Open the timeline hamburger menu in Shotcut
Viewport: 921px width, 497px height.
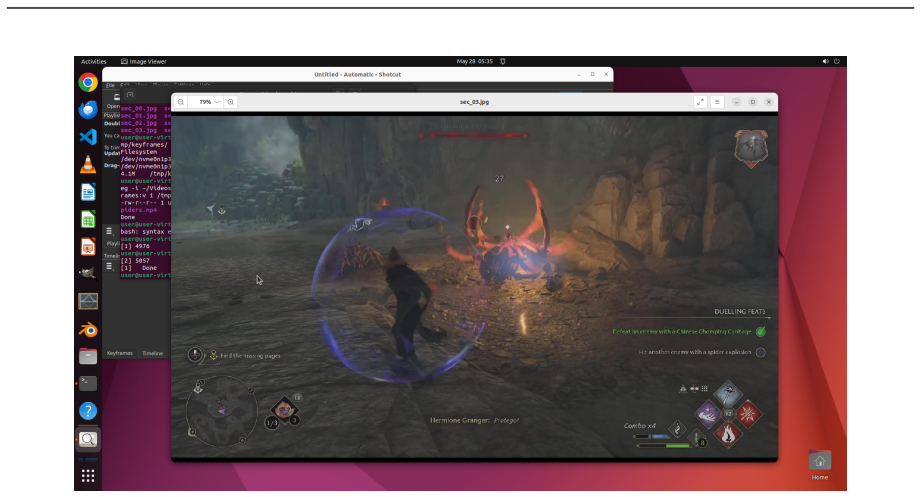click(x=109, y=266)
